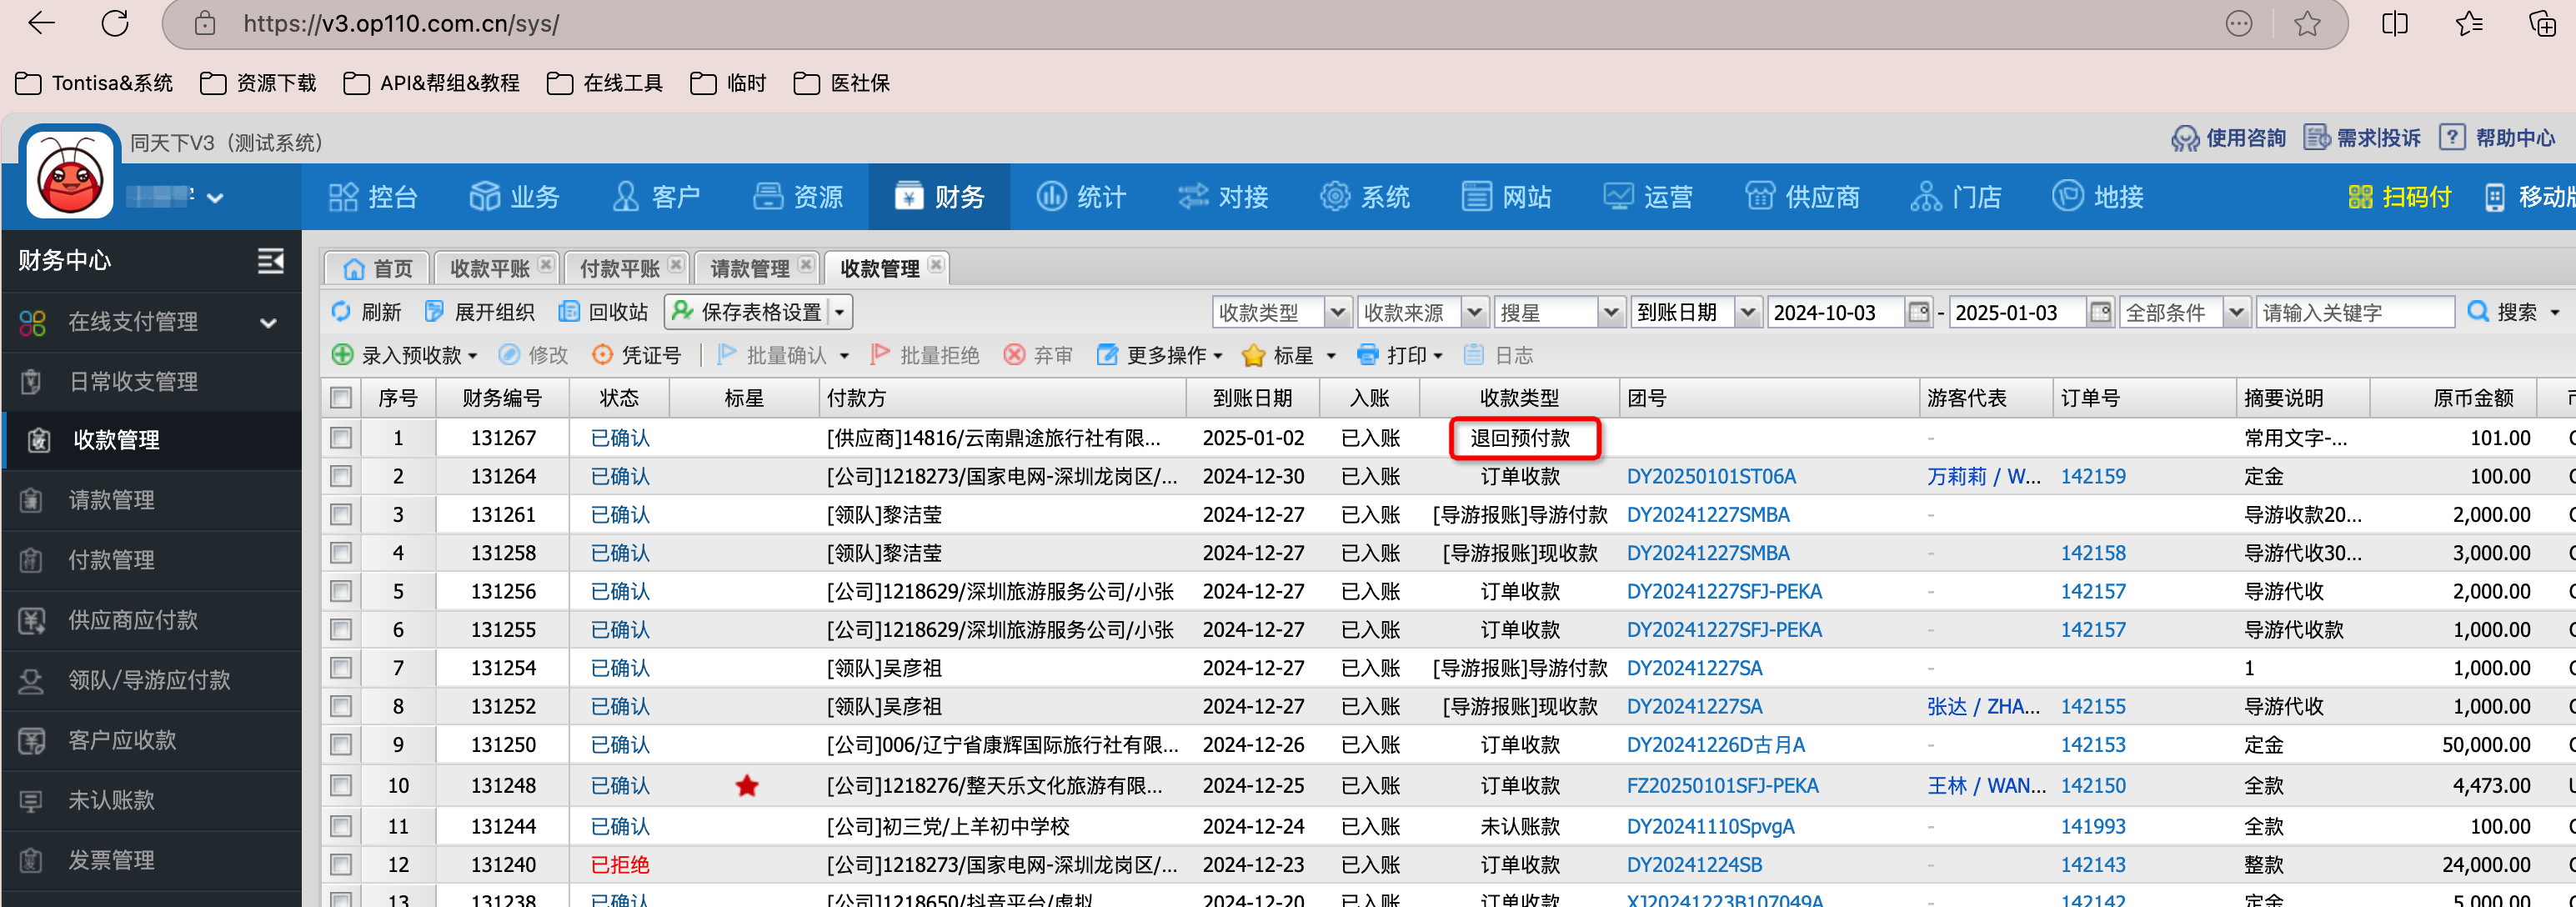Image resolution: width=2576 pixels, height=907 pixels.
Task: Open the 业务 top menu
Action: point(514,197)
